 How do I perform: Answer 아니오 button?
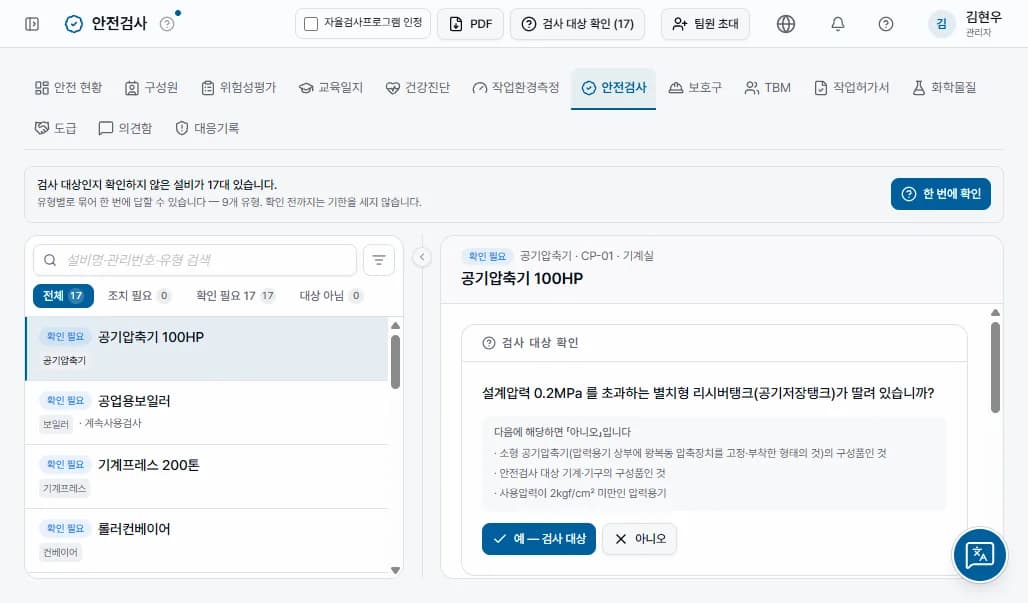[639, 539]
